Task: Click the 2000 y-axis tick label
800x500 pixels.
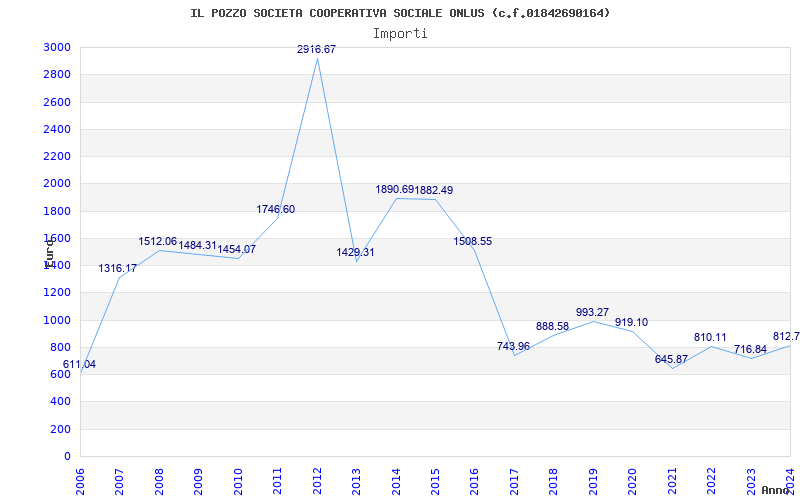Action: pyautogui.click(x=57, y=184)
